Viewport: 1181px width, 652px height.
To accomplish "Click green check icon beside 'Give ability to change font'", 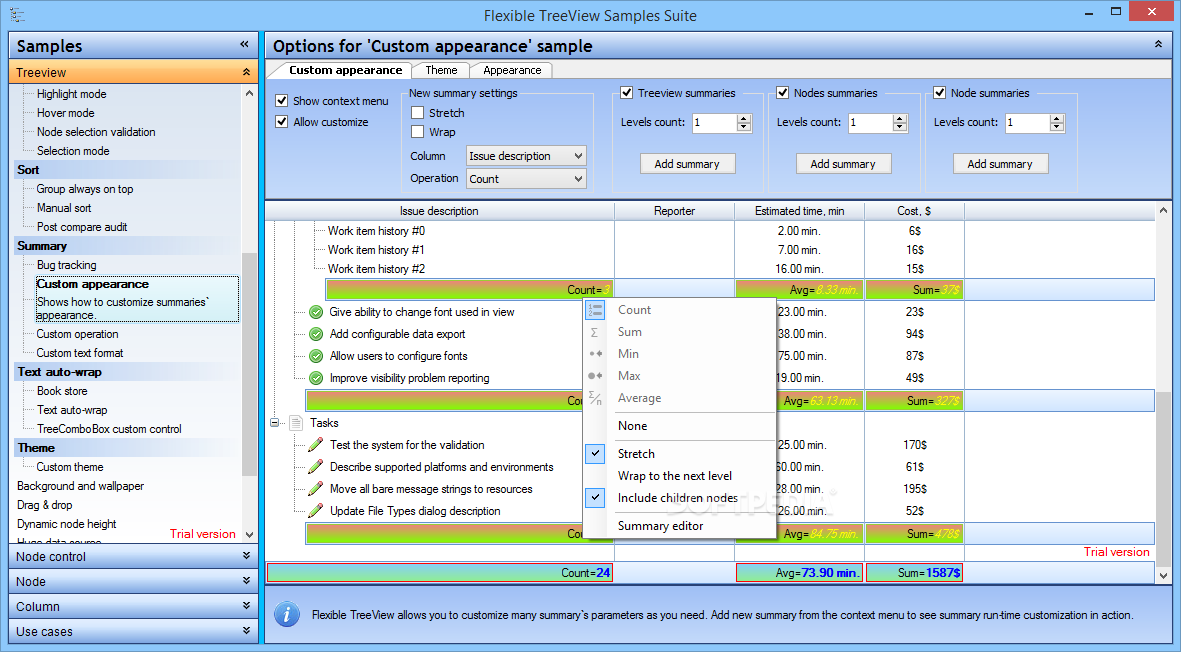I will point(316,312).
